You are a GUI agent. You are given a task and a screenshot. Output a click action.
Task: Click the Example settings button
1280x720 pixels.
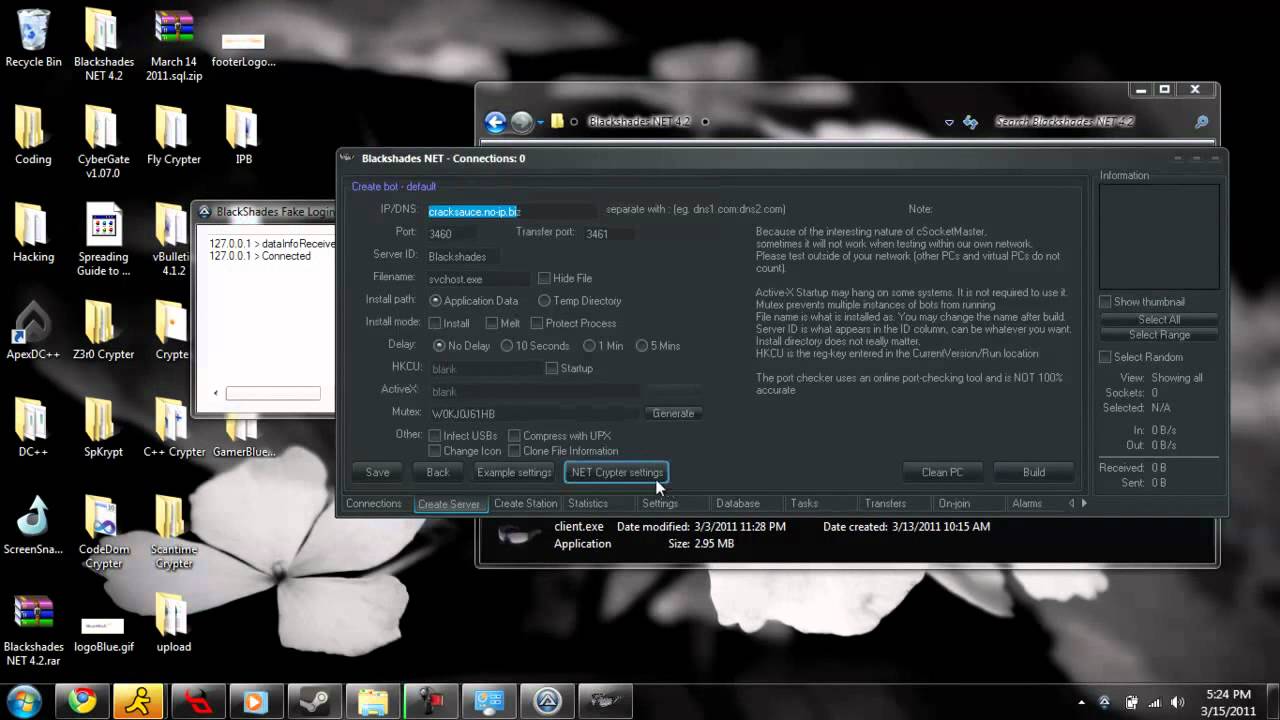pyautogui.click(x=514, y=472)
